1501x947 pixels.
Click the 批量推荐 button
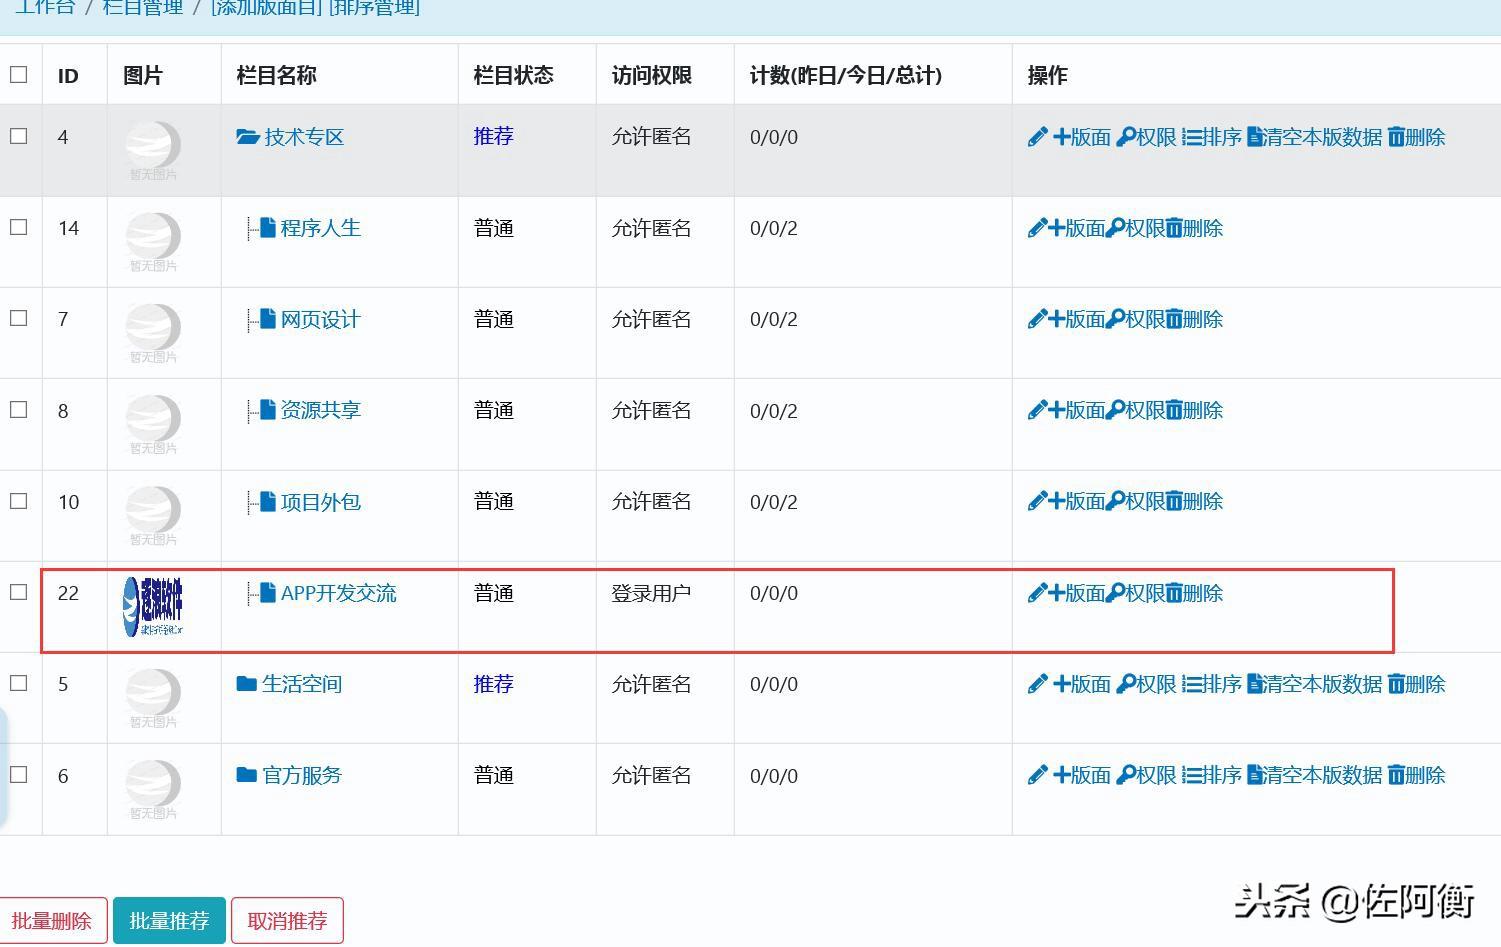click(169, 920)
